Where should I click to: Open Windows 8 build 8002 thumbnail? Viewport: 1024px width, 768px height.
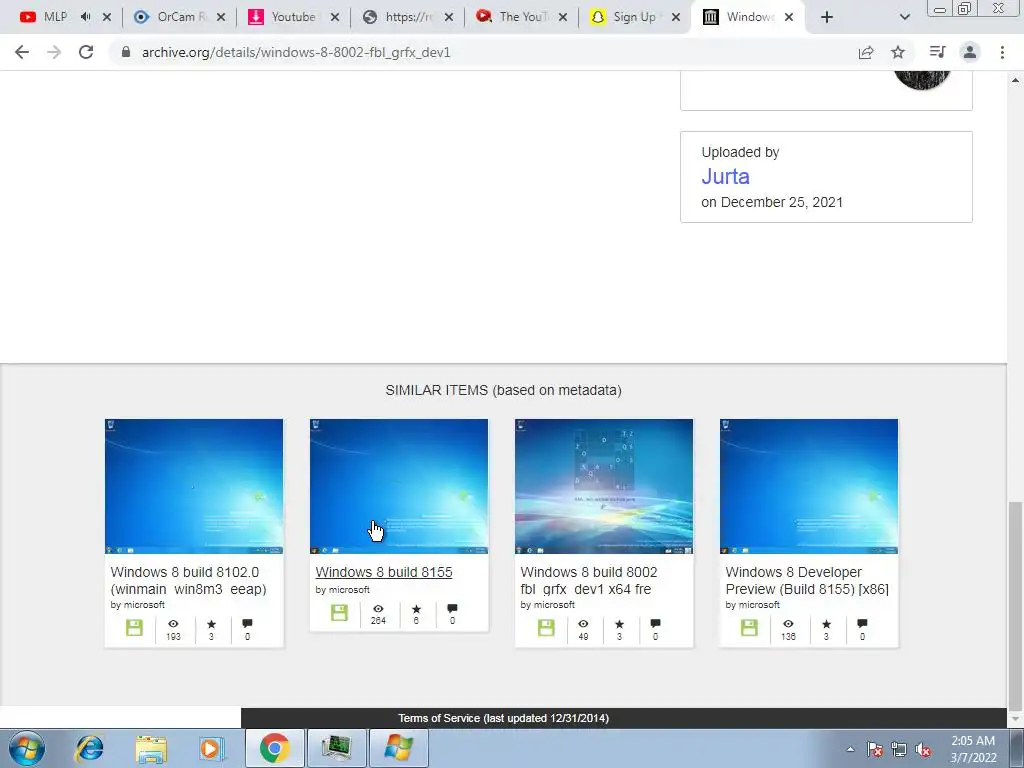pyautogui.click(x=604, y=487)
